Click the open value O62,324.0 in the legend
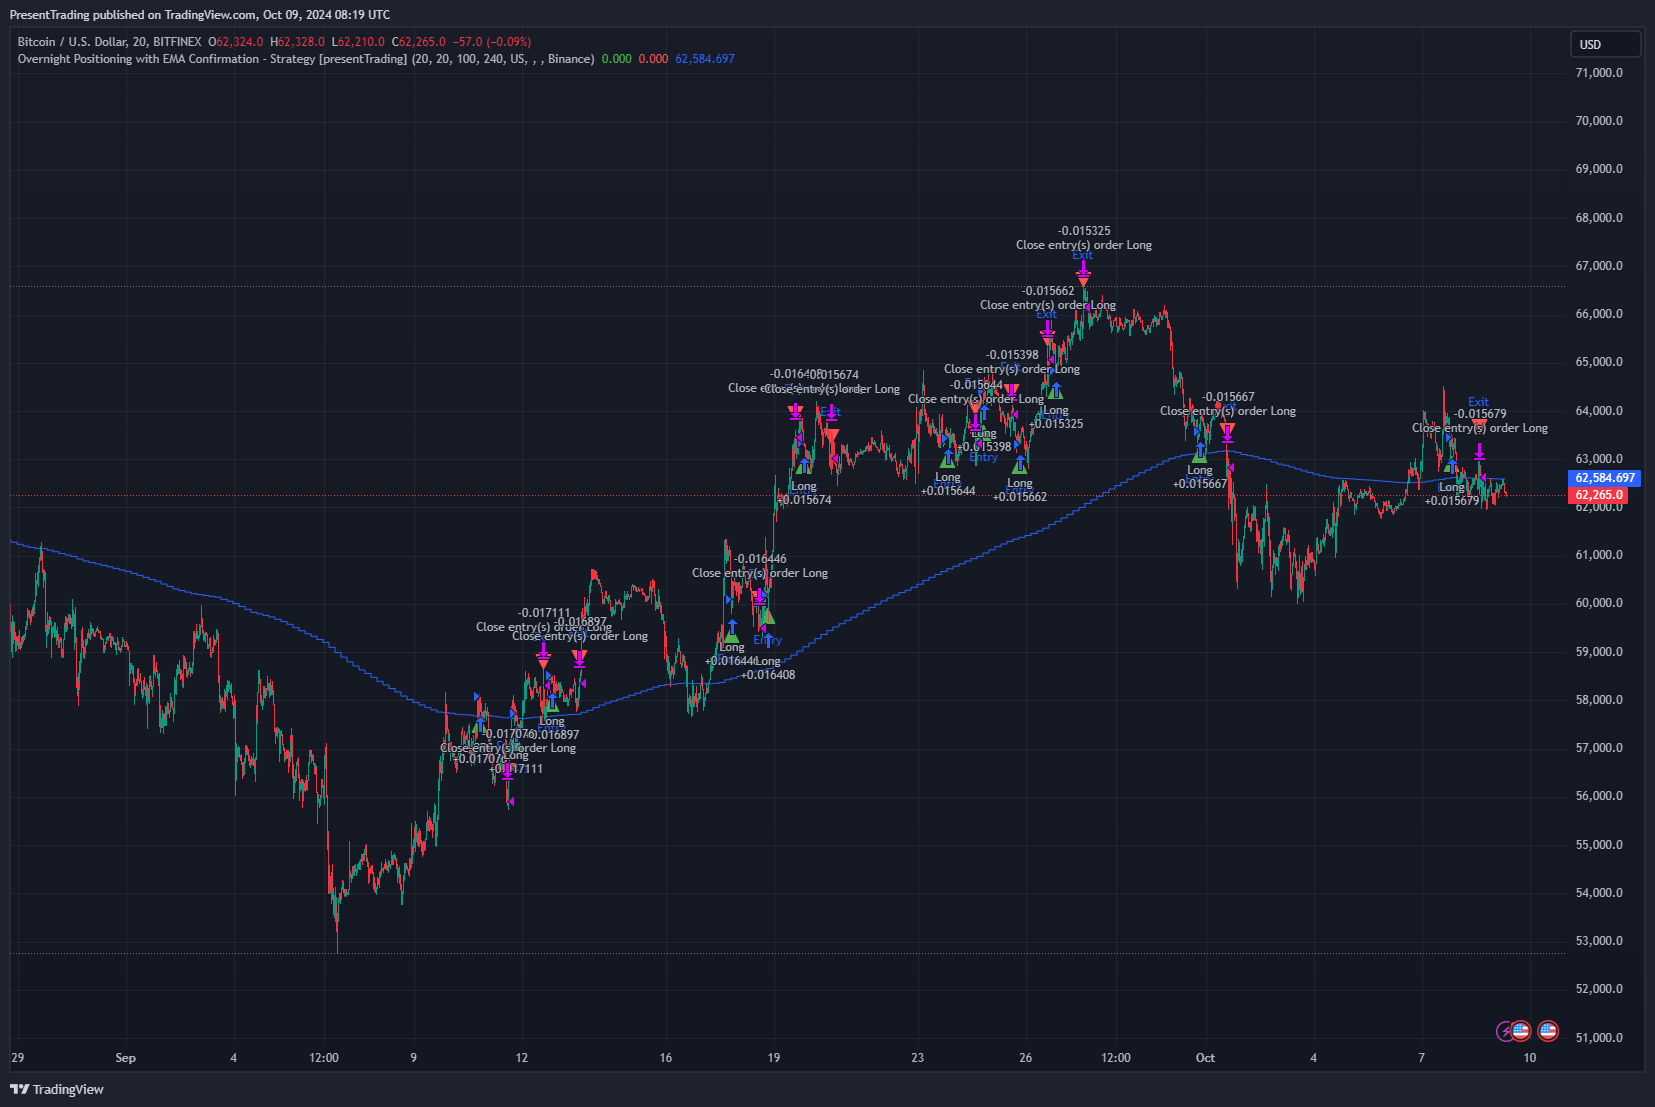 [x=236, y=42]
